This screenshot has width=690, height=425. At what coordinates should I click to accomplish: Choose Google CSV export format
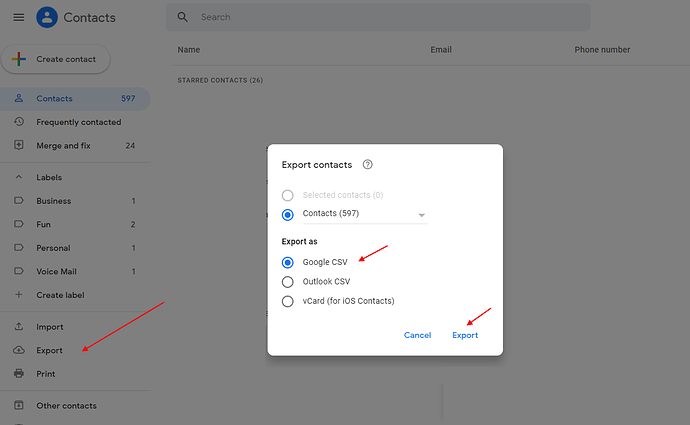pos(287,262)
